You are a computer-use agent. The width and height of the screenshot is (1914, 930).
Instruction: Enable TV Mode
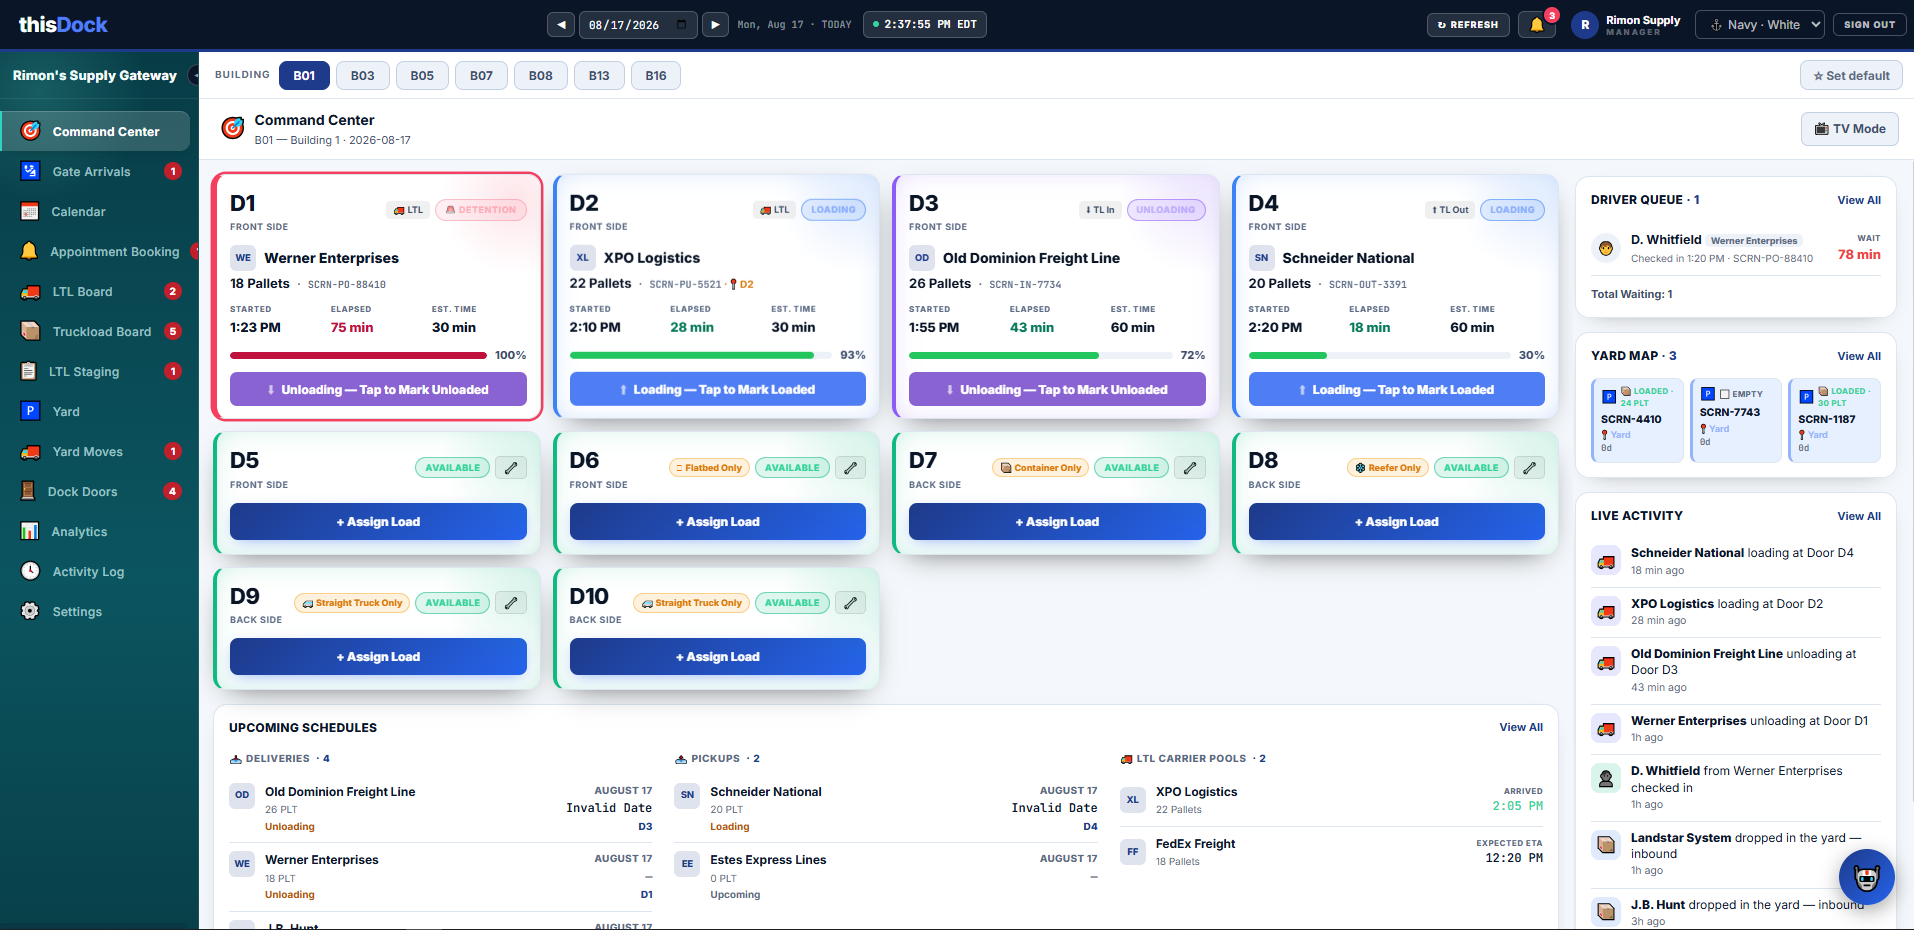(1849, 129)
